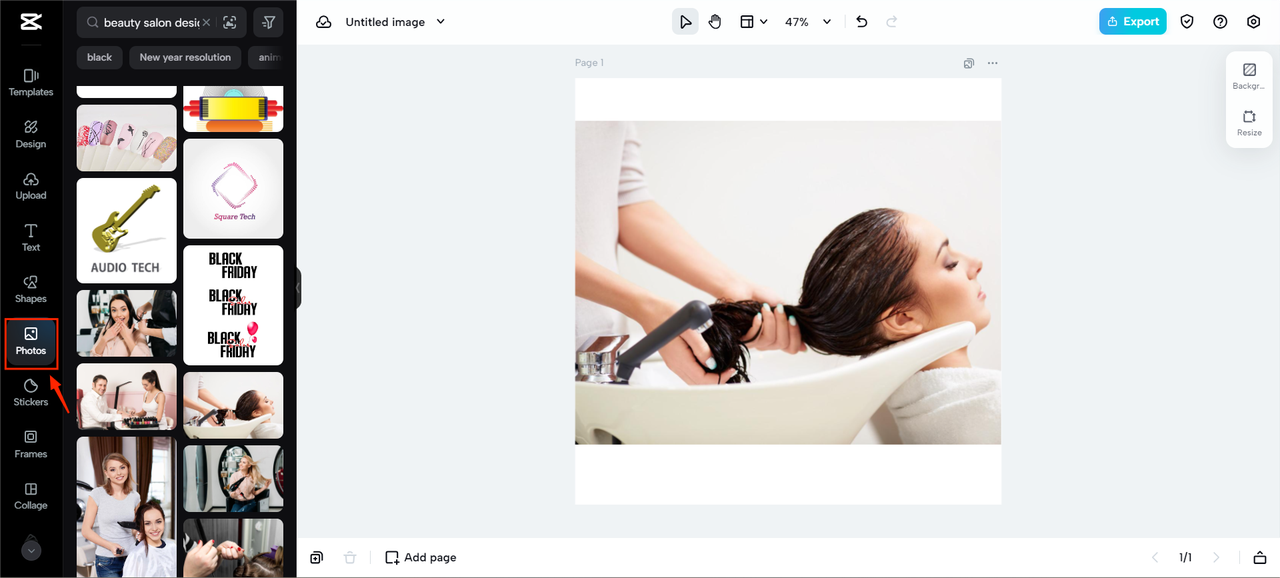Open the layout options icon
The height and width of the screenshot is (578, 1280).
click(x=747, y=21)
